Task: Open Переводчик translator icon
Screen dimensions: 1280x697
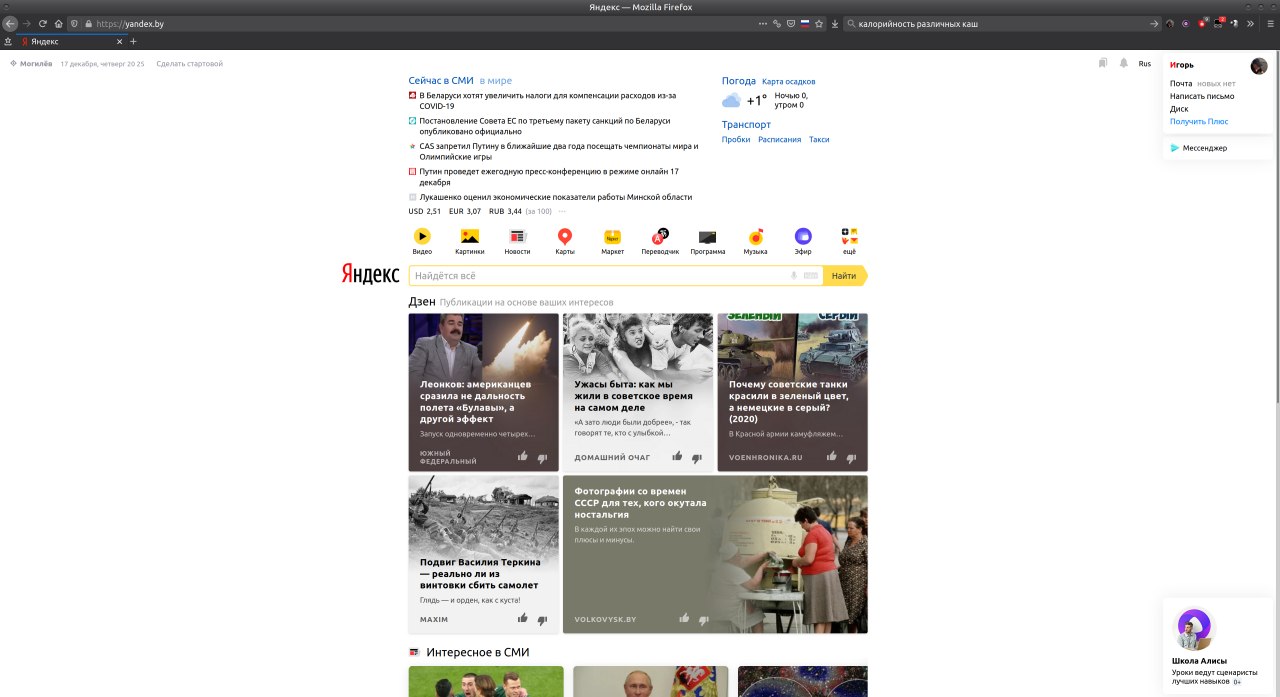Action: point(660,237)
